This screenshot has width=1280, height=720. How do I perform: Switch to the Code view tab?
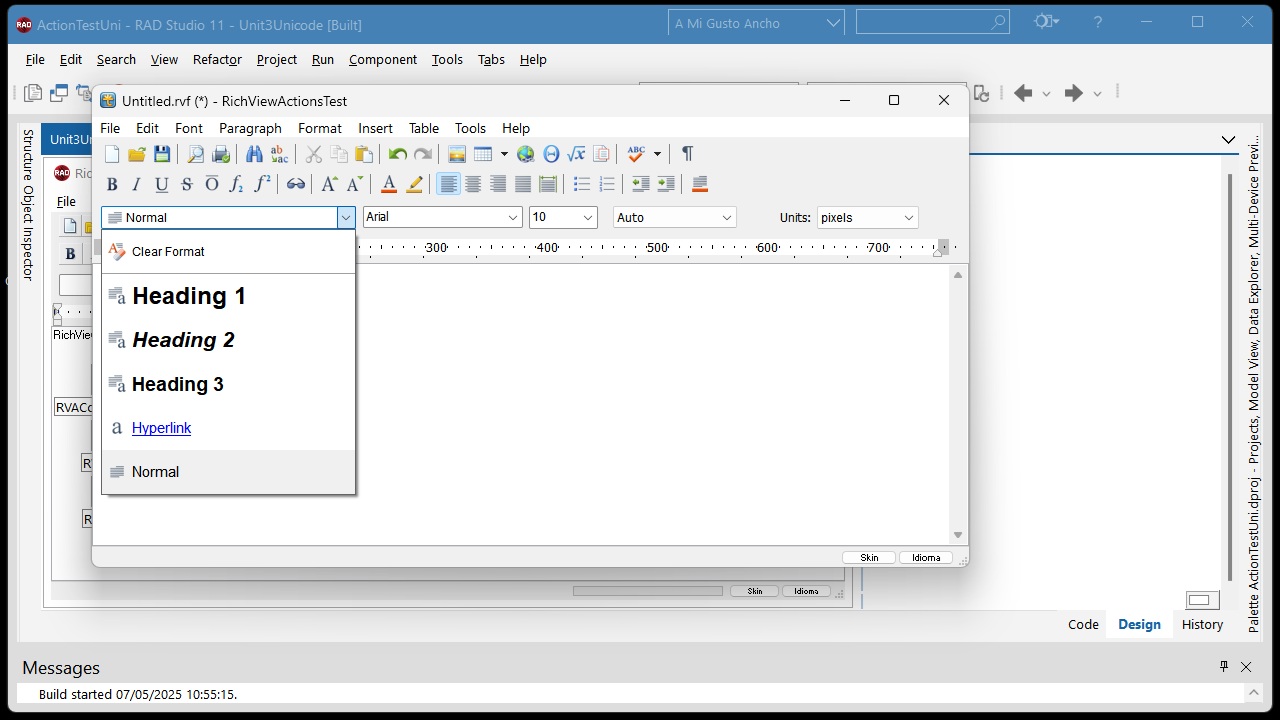1083,624
